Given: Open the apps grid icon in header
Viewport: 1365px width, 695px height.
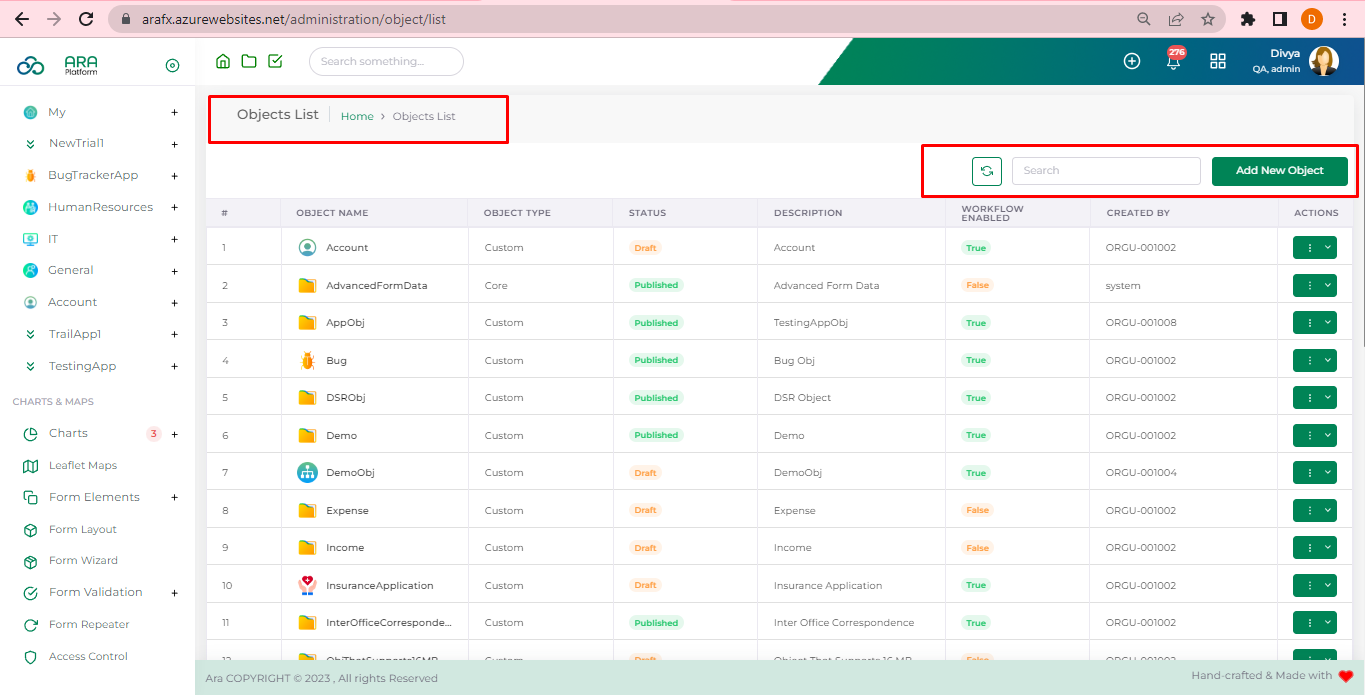Looking at the screenshot, I should pyautogui.click(x=1217, y=62).
